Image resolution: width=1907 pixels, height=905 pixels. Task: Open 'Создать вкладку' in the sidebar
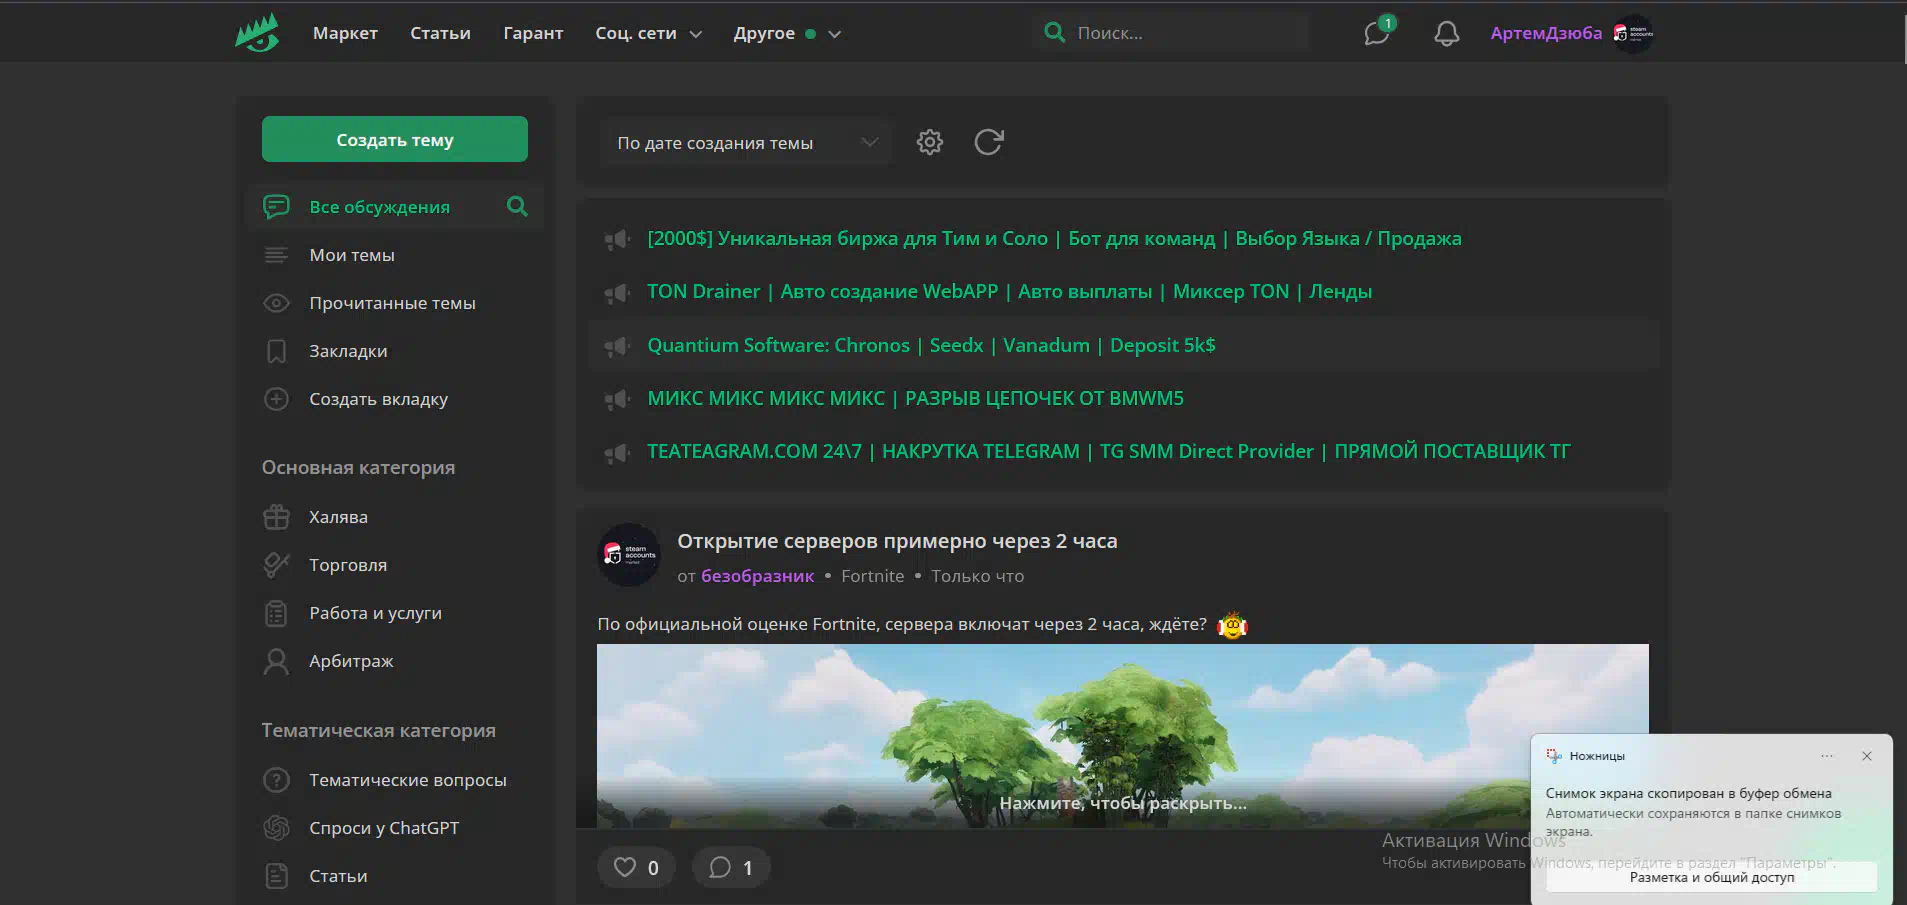point(378,399)
